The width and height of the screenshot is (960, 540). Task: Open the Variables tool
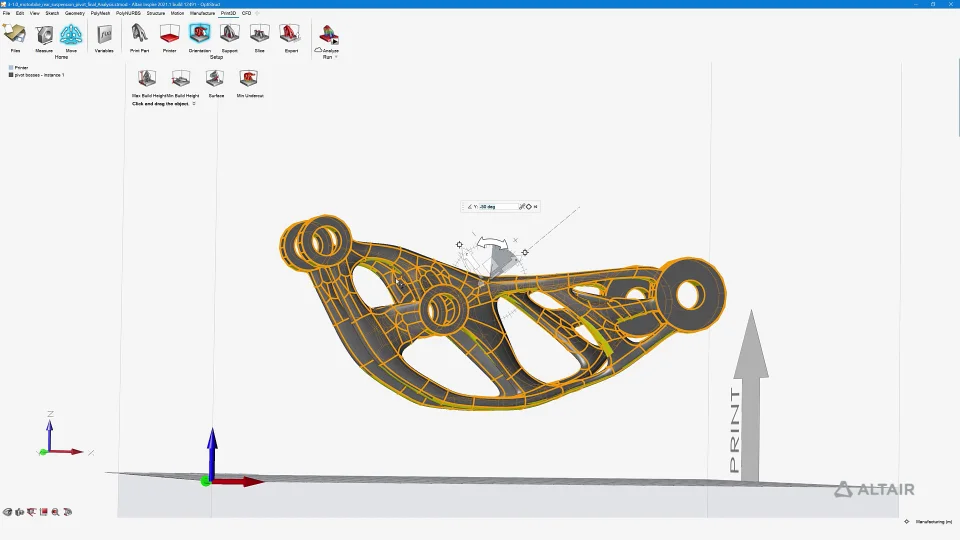pos(104,35)
